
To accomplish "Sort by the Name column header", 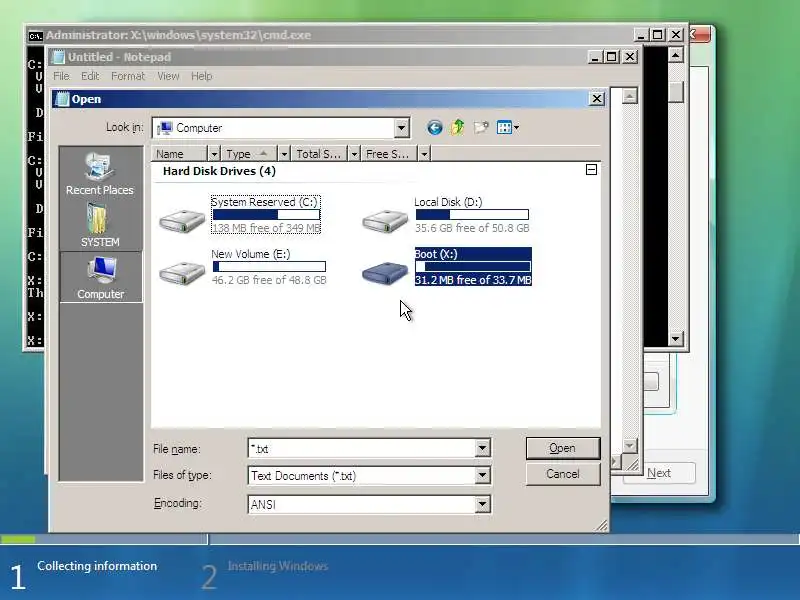I will click(180, 154).
